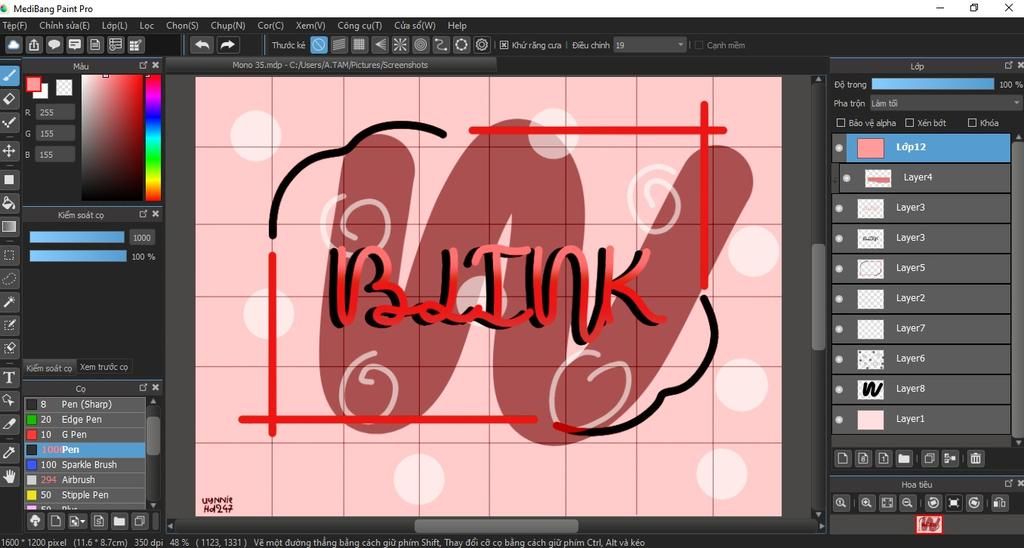Delete layer with trash icon
This screenshot has height=548, width=1024.
[975, 458]
